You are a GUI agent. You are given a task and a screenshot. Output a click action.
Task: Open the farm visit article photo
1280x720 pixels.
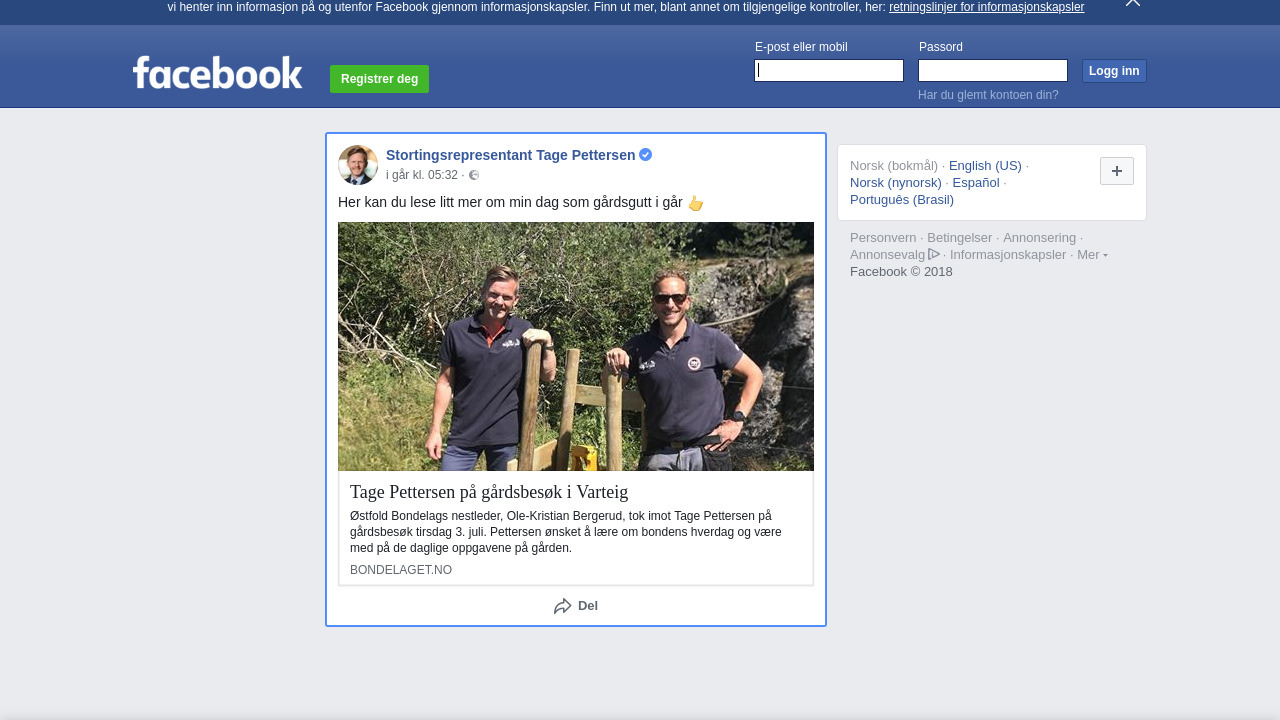tap(576, 346)
